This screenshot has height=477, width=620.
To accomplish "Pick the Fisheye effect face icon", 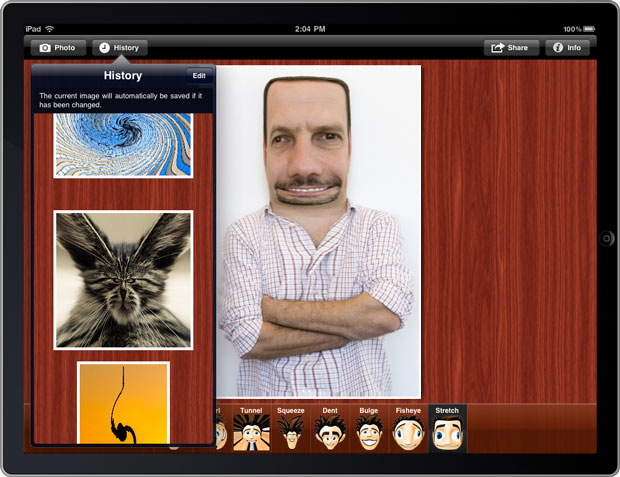I will coord(408,431).
